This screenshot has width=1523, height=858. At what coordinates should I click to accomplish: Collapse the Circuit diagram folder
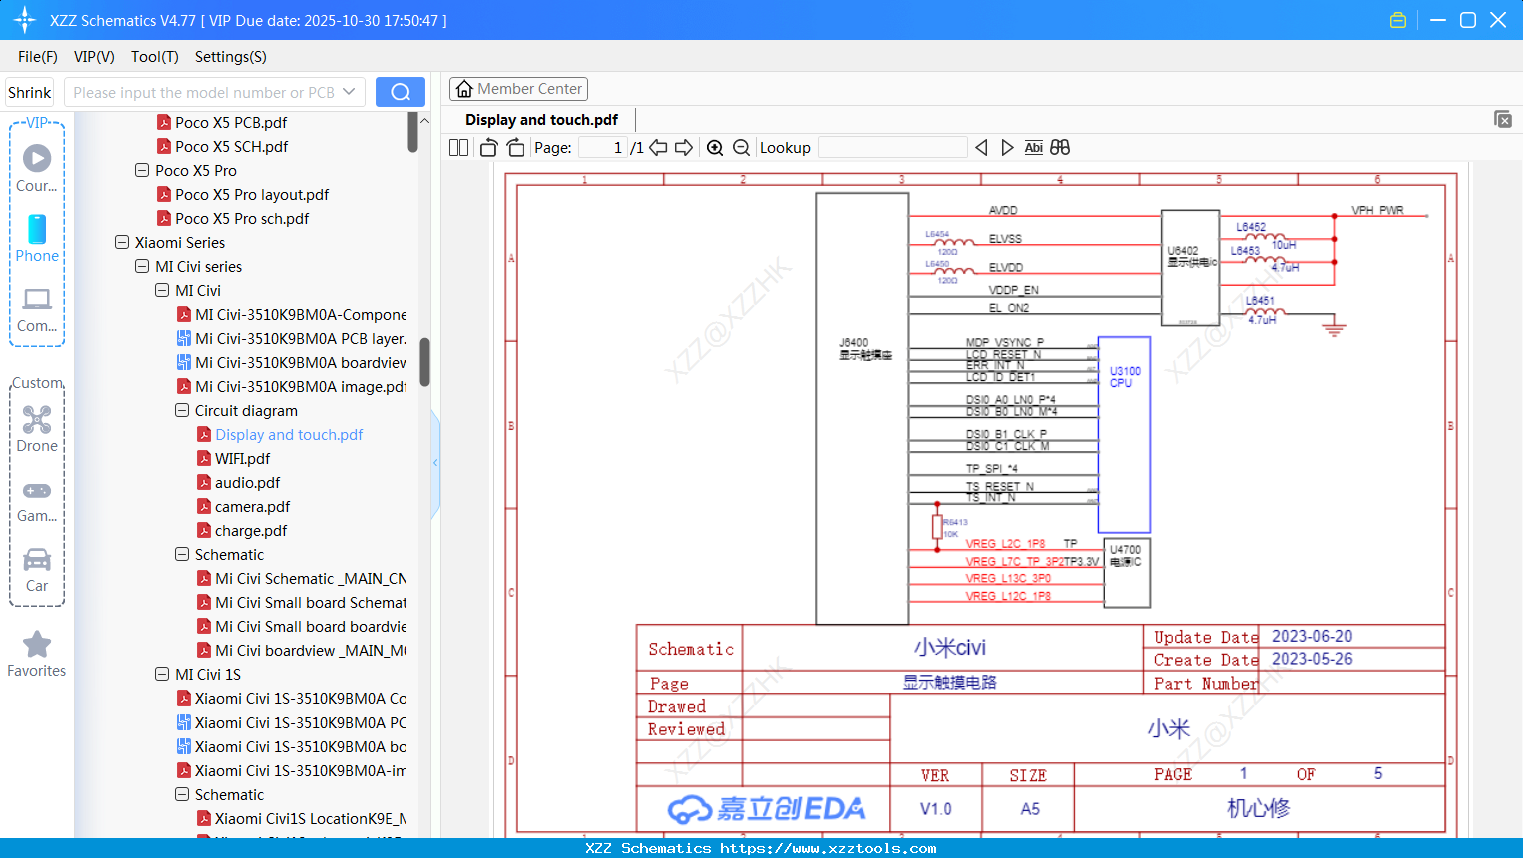(182, 411)
